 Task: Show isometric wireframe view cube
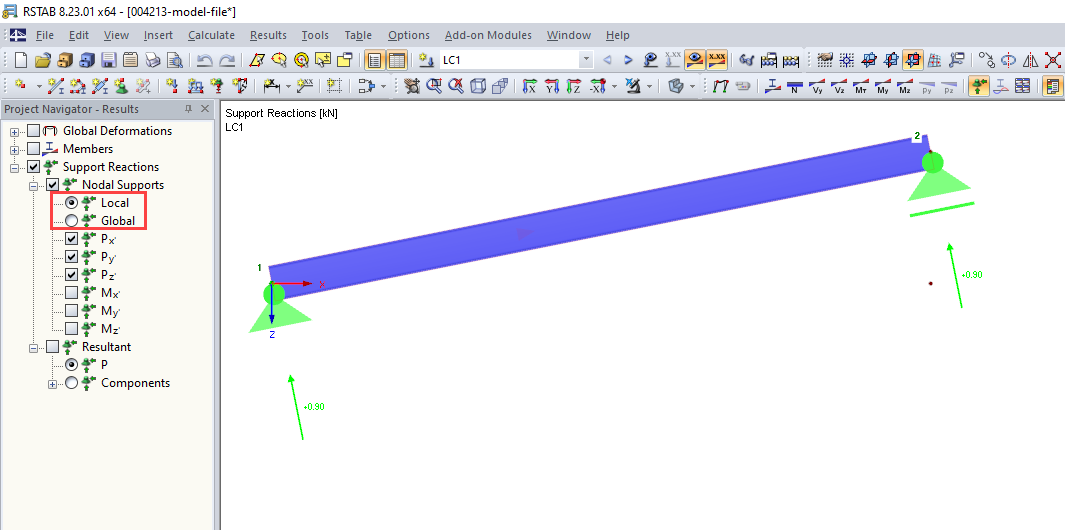pos(478,86)
